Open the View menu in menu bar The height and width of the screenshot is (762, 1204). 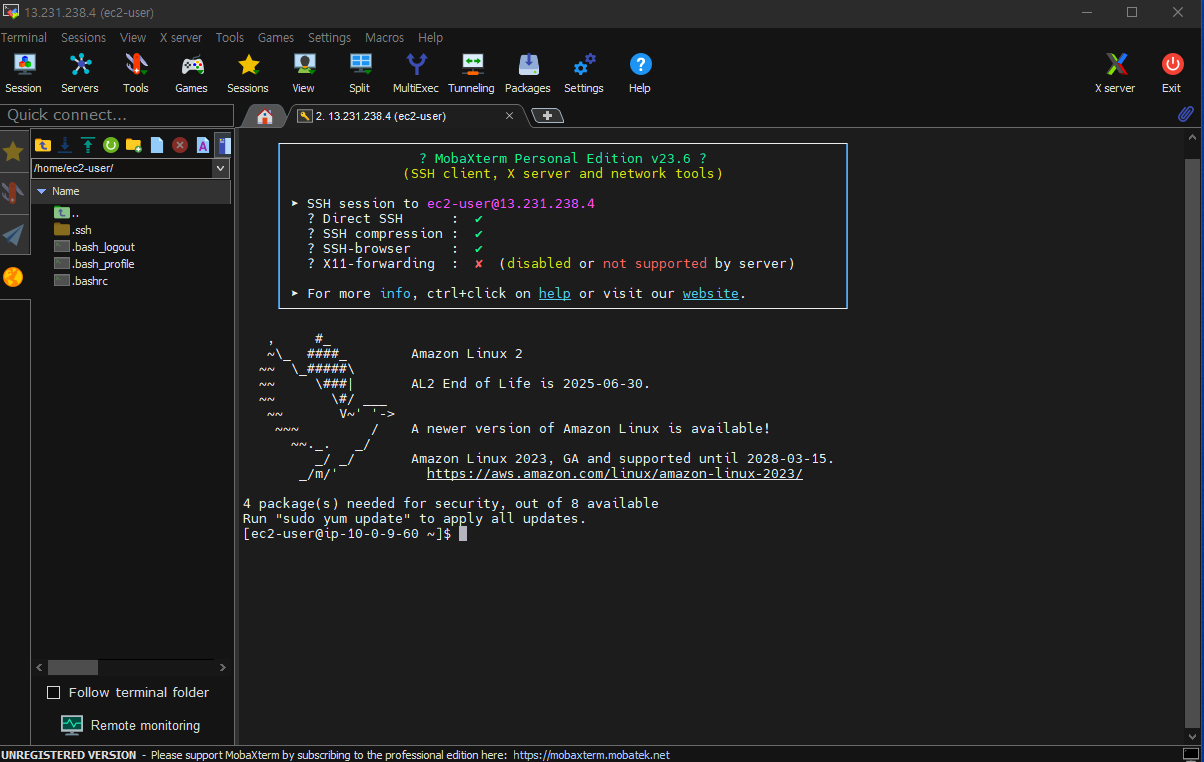coord(133,37)
